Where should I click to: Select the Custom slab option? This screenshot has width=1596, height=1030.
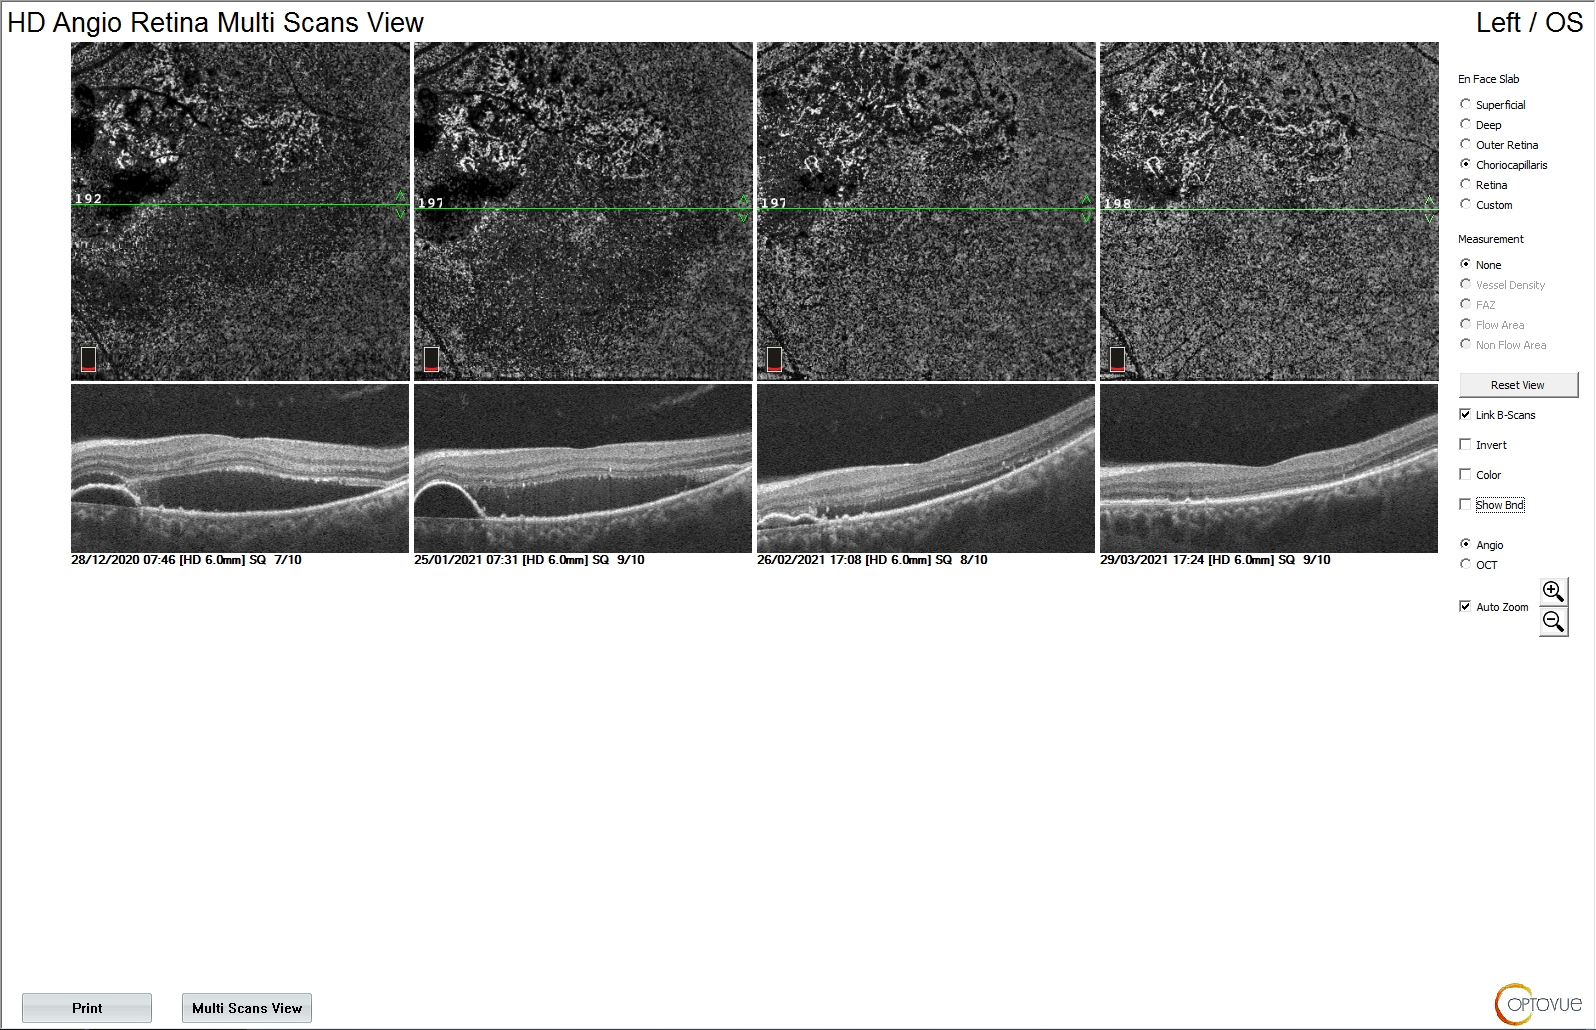1466,204
